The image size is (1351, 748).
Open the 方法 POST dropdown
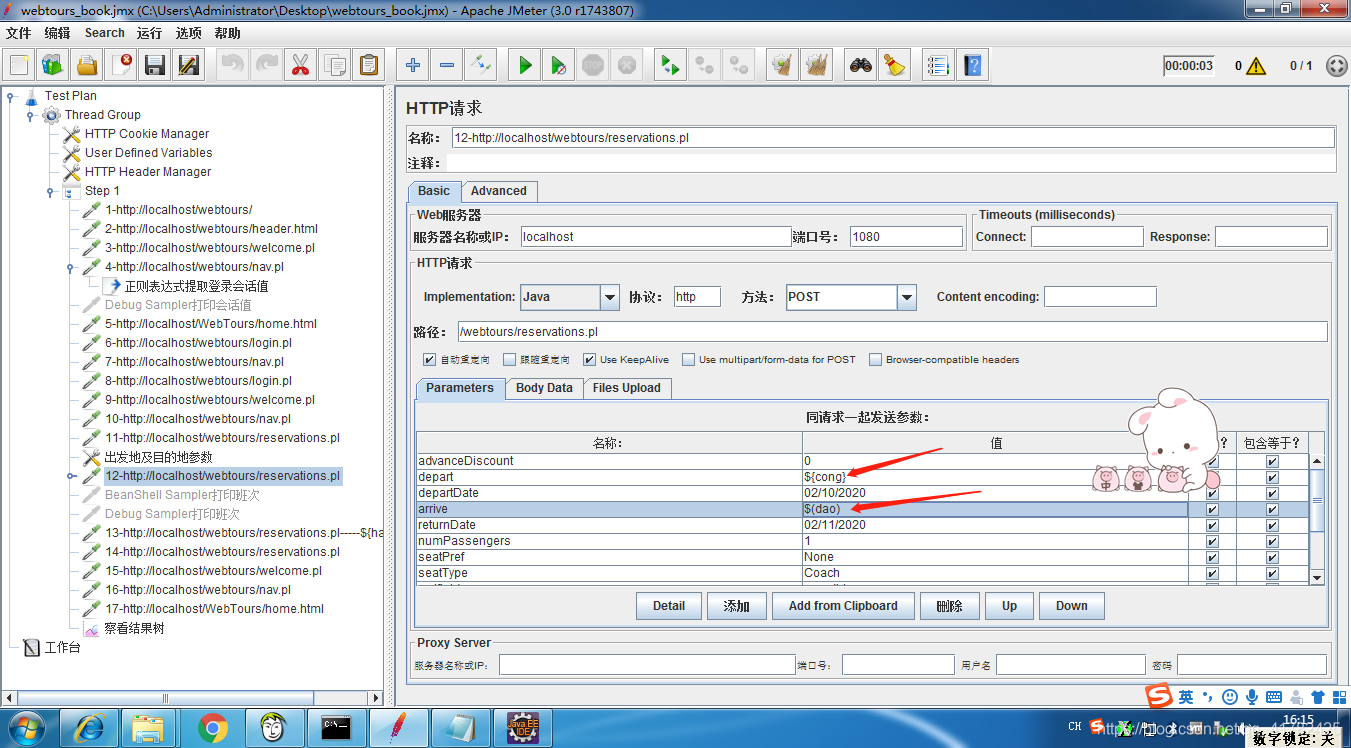(907, 297)
